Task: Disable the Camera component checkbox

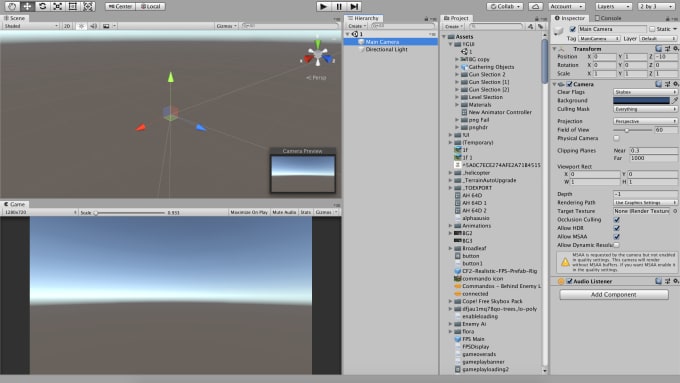Action: tap(569, 84)
